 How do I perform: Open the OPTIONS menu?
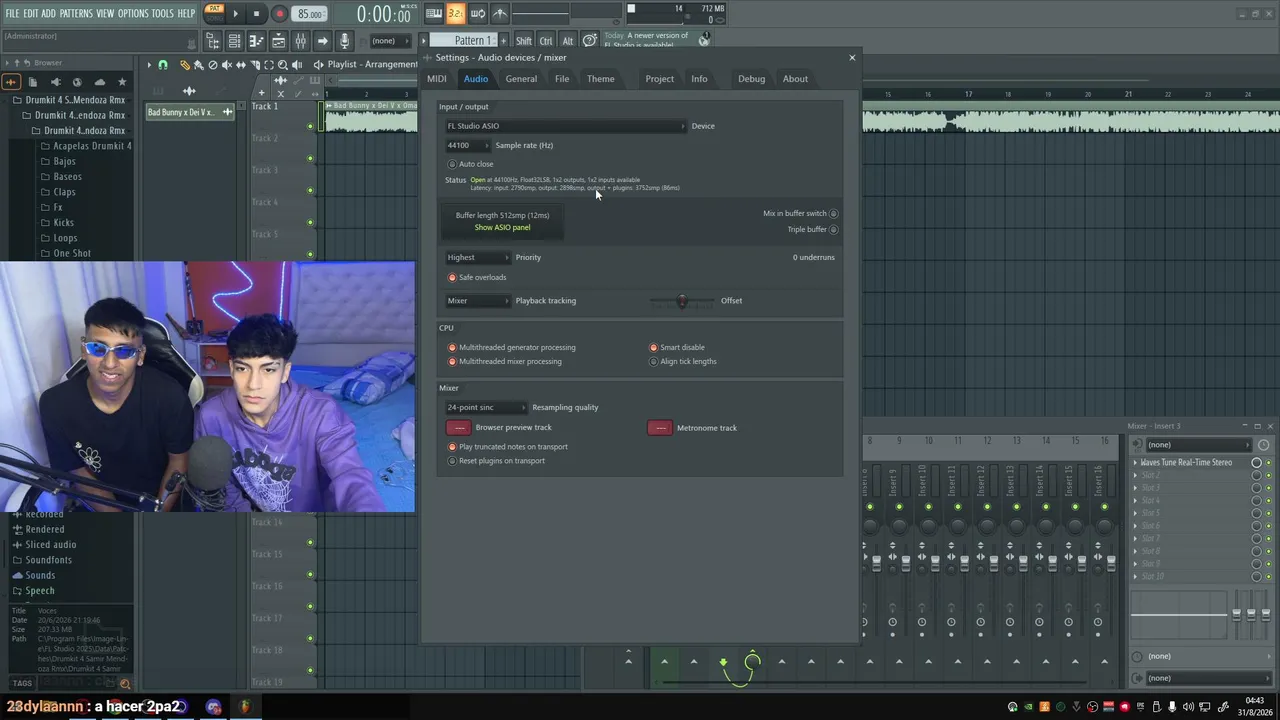[133, 14]
